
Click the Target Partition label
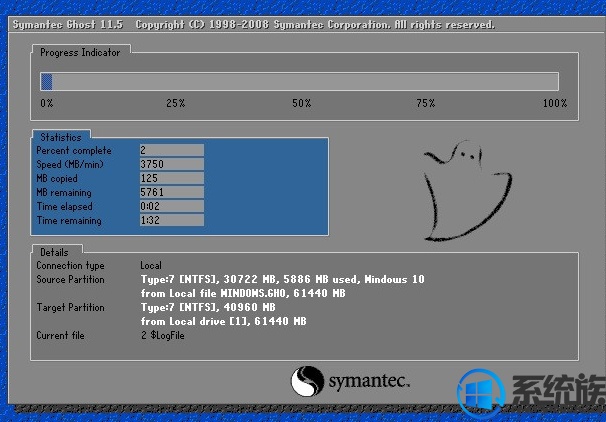point(71,308)
